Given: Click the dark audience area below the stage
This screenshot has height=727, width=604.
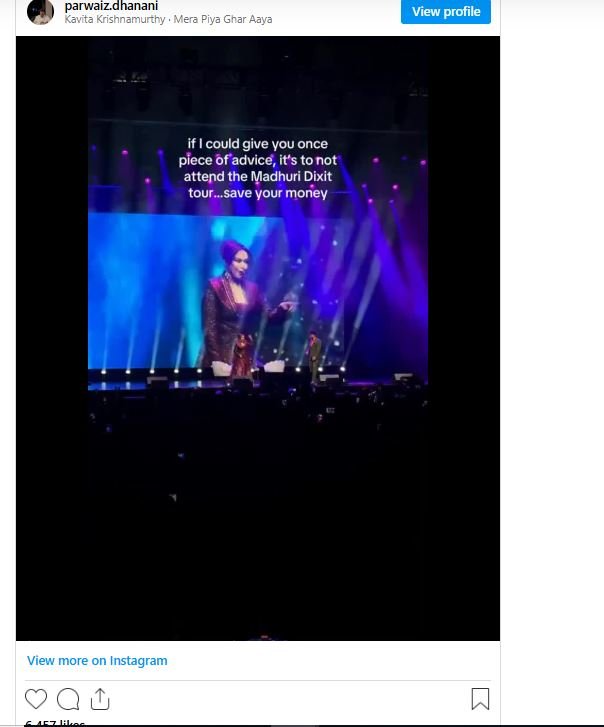Looking at the screenshot, I should (258, 510).
